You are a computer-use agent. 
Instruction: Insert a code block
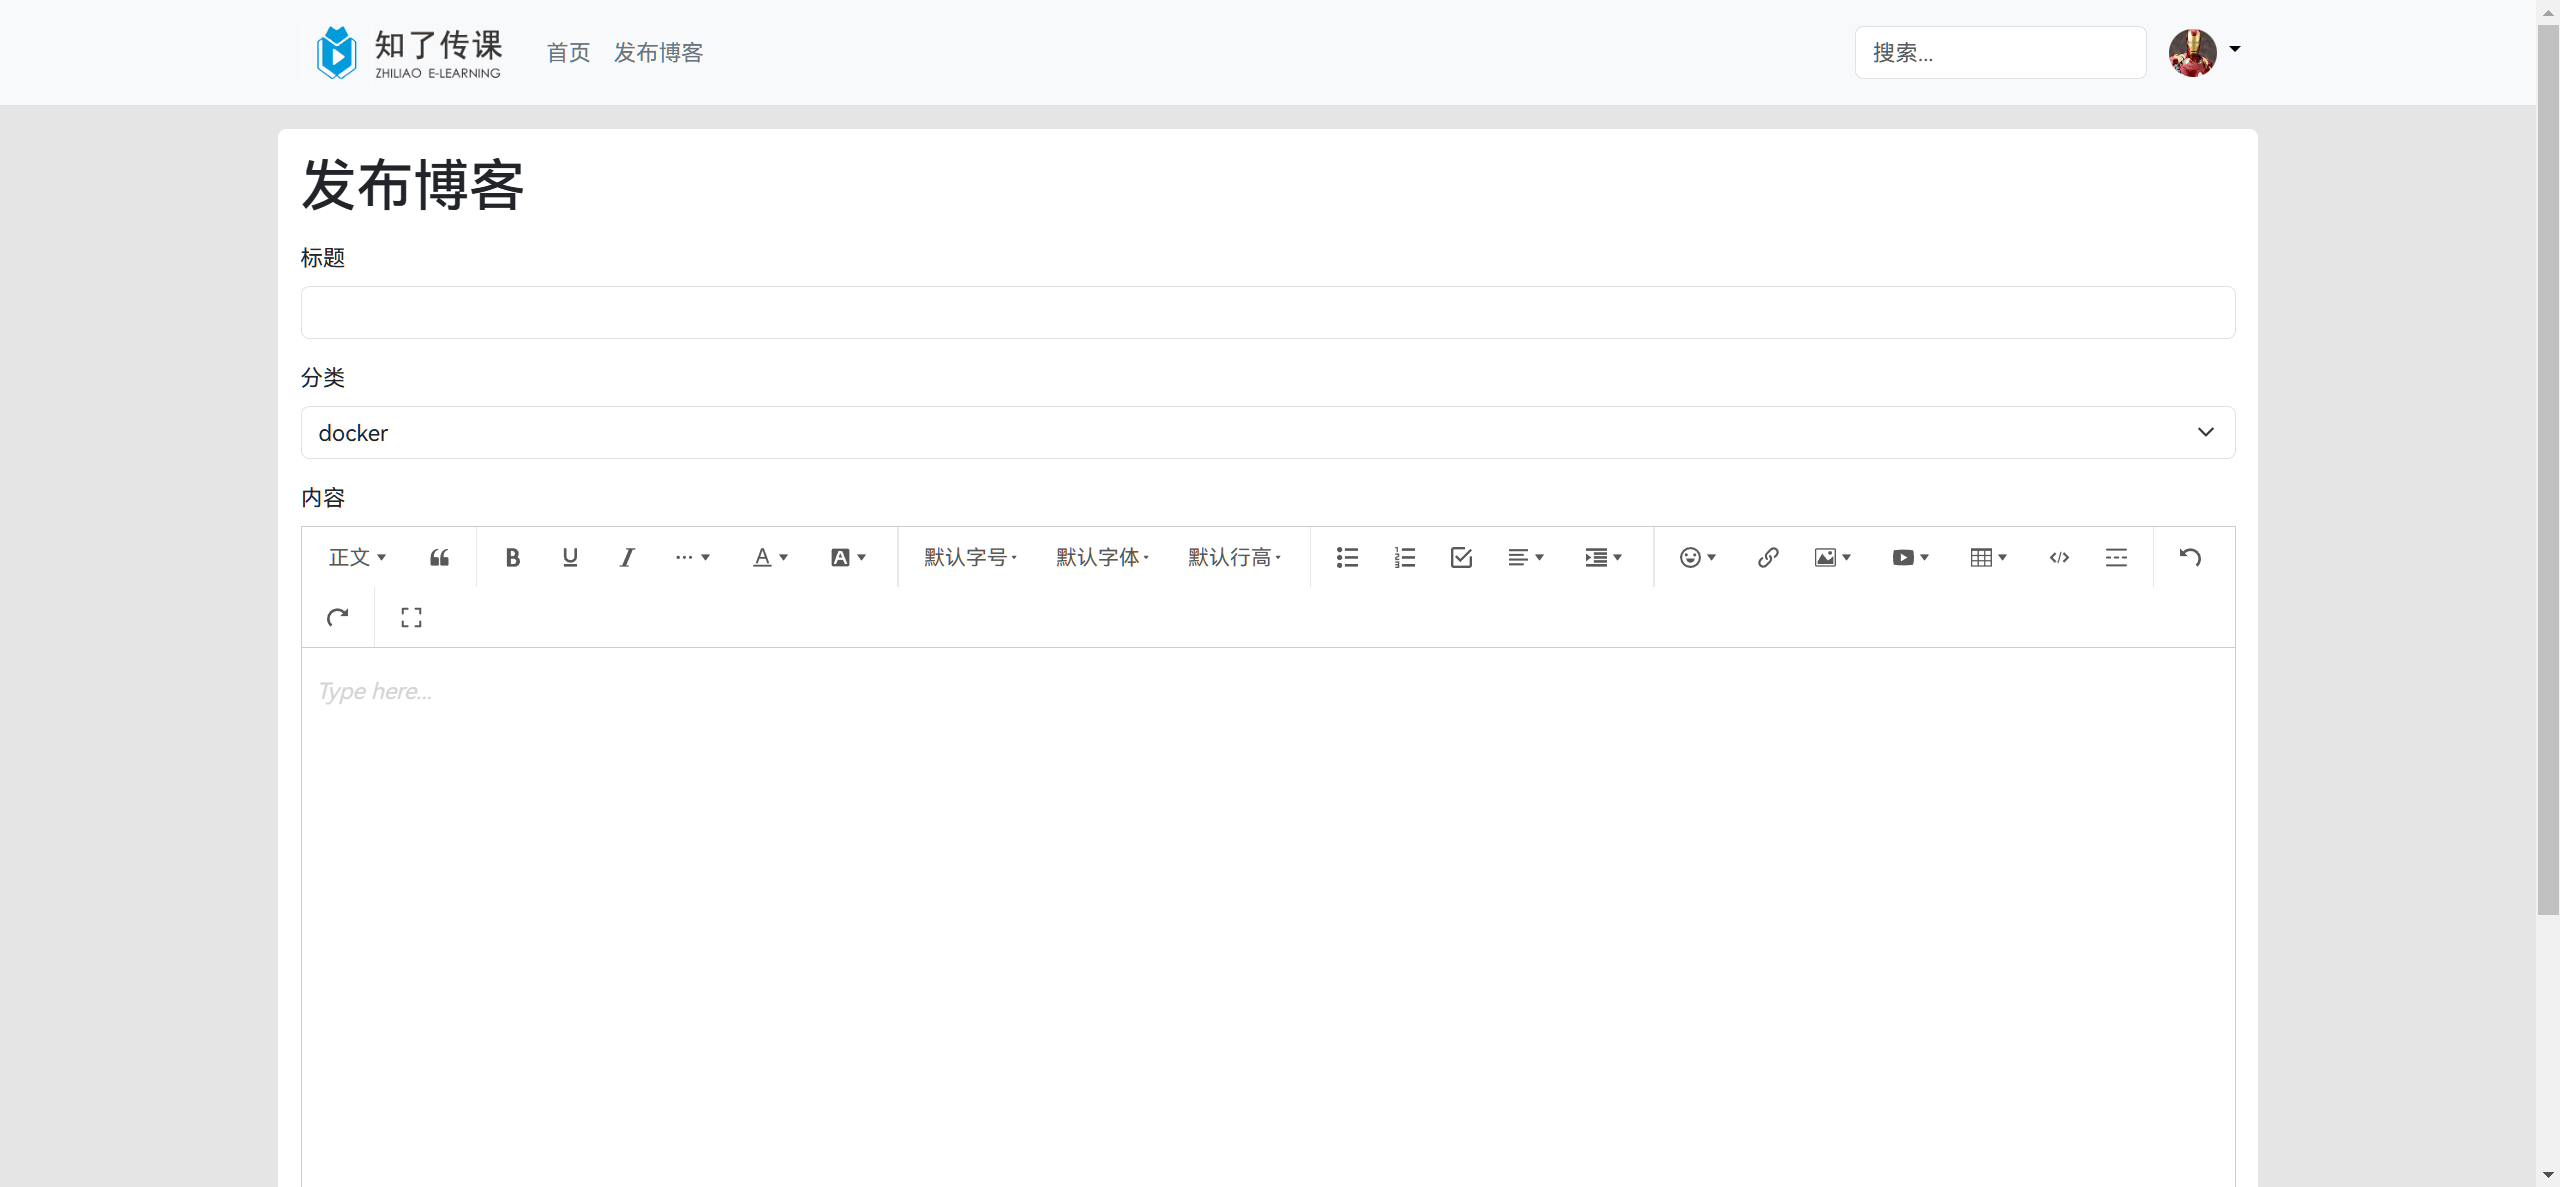[2059, 557]
